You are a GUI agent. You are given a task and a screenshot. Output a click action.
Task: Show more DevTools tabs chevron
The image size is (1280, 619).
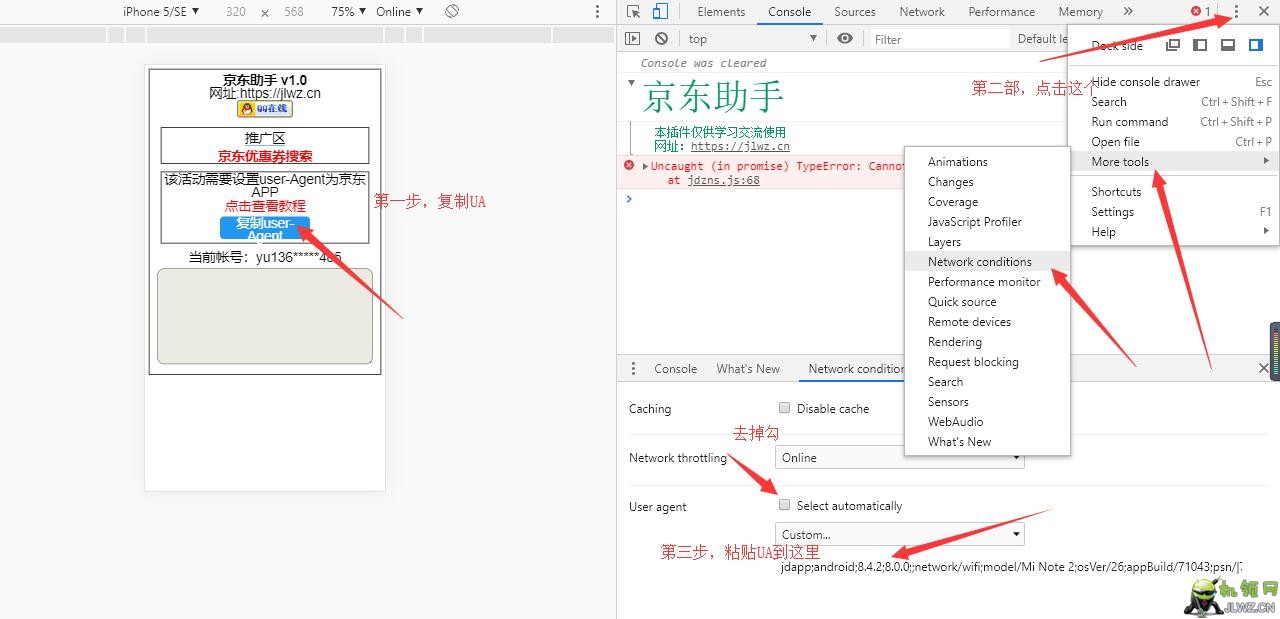pos(1128,12)
